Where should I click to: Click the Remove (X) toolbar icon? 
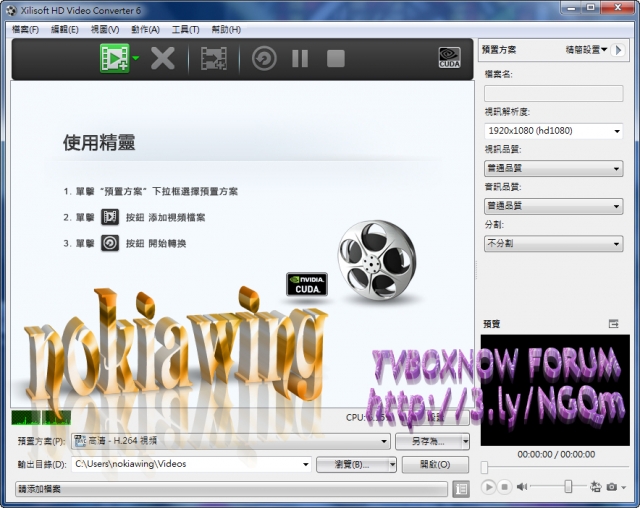tap(162, 59)
